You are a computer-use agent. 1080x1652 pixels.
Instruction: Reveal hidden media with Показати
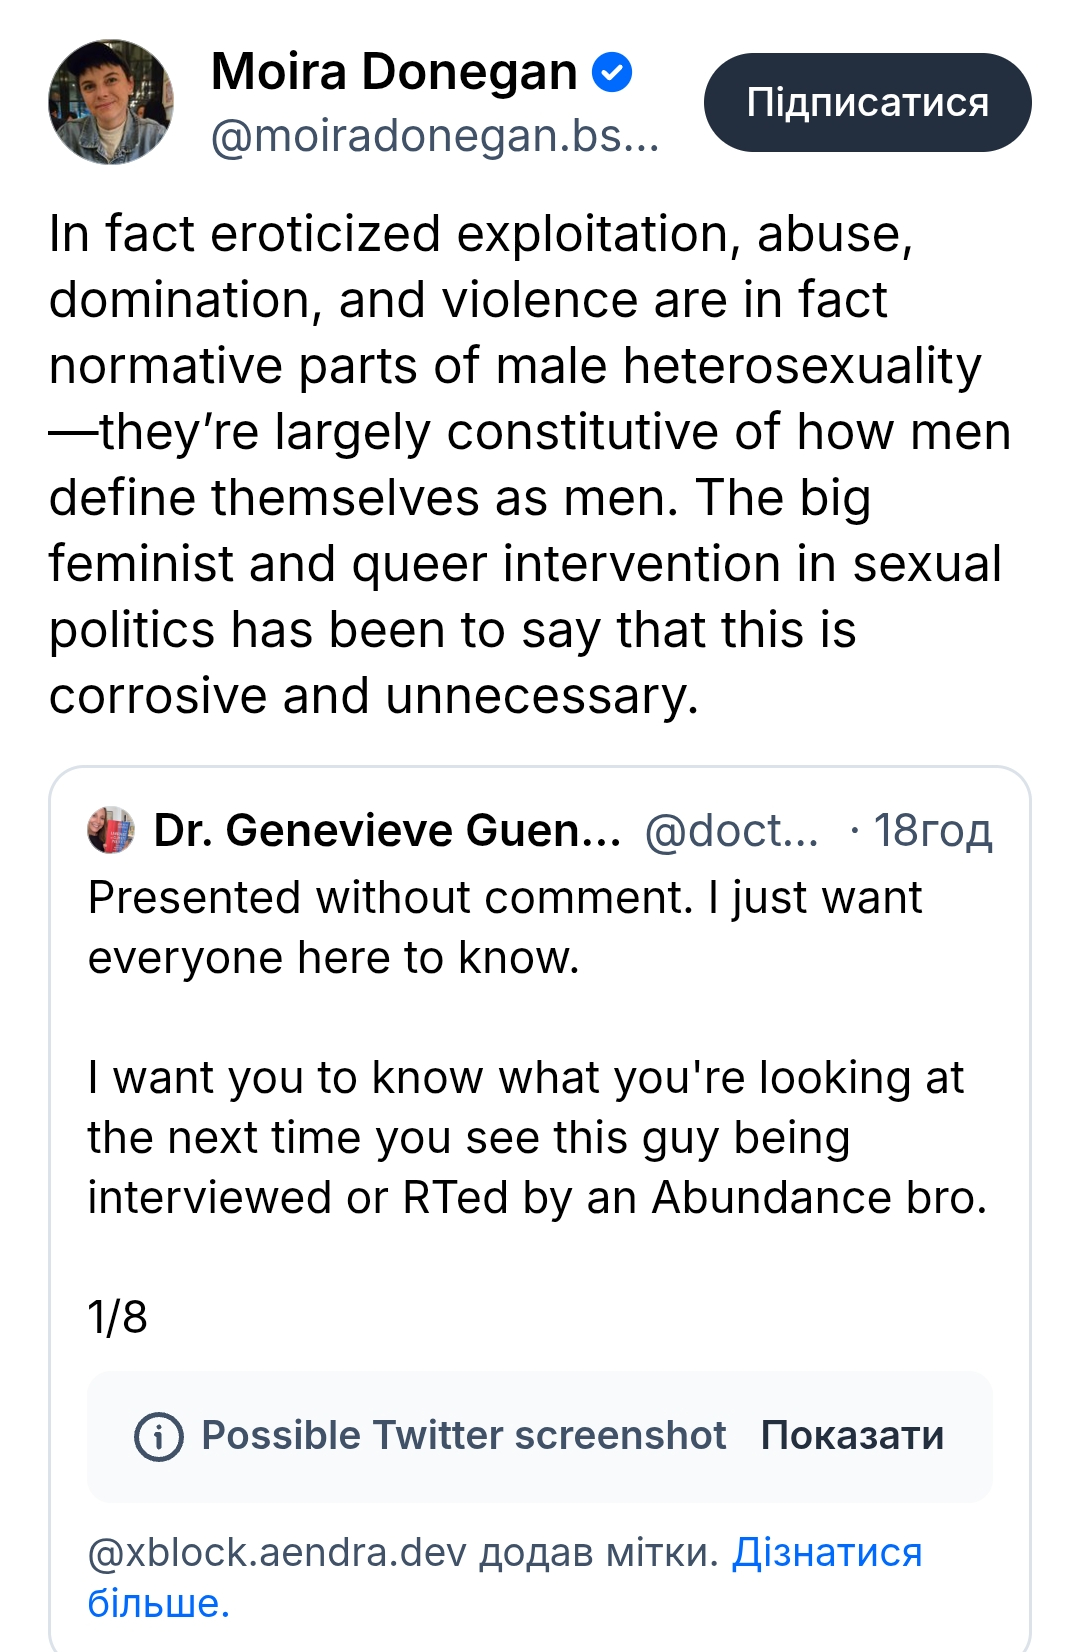click(x=852, y=1435)
